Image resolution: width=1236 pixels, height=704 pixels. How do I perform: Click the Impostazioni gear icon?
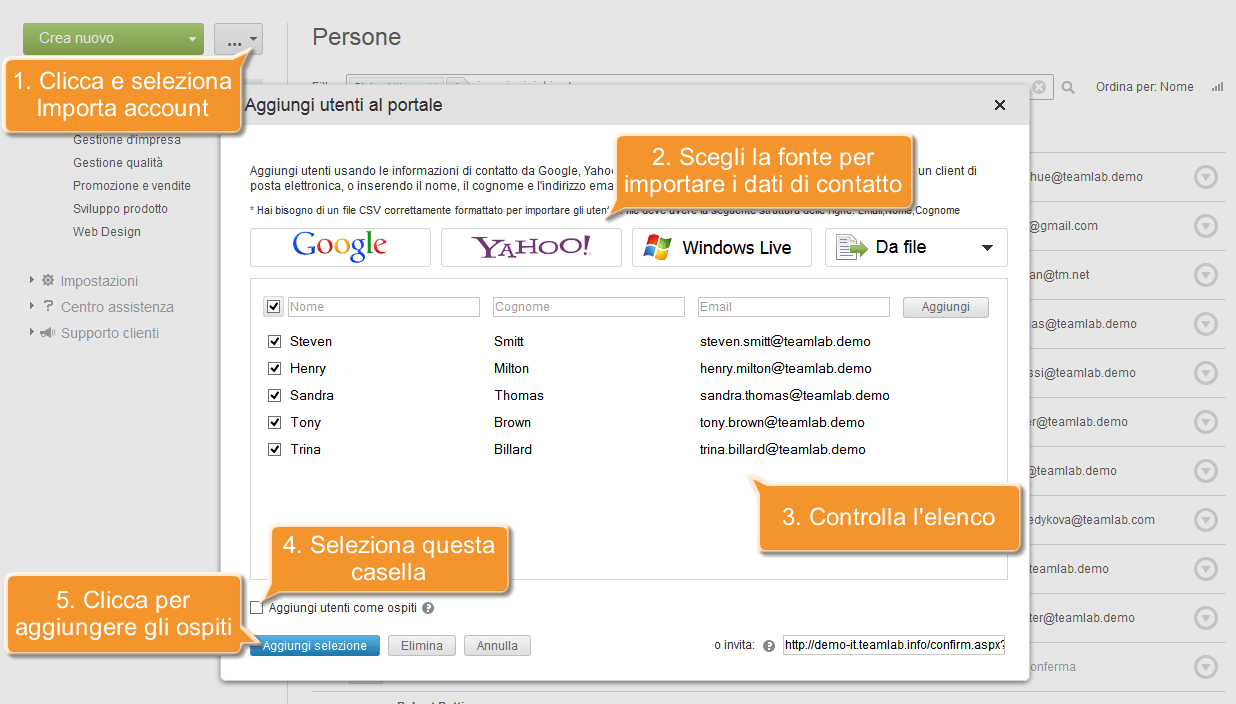pos(48,280)
